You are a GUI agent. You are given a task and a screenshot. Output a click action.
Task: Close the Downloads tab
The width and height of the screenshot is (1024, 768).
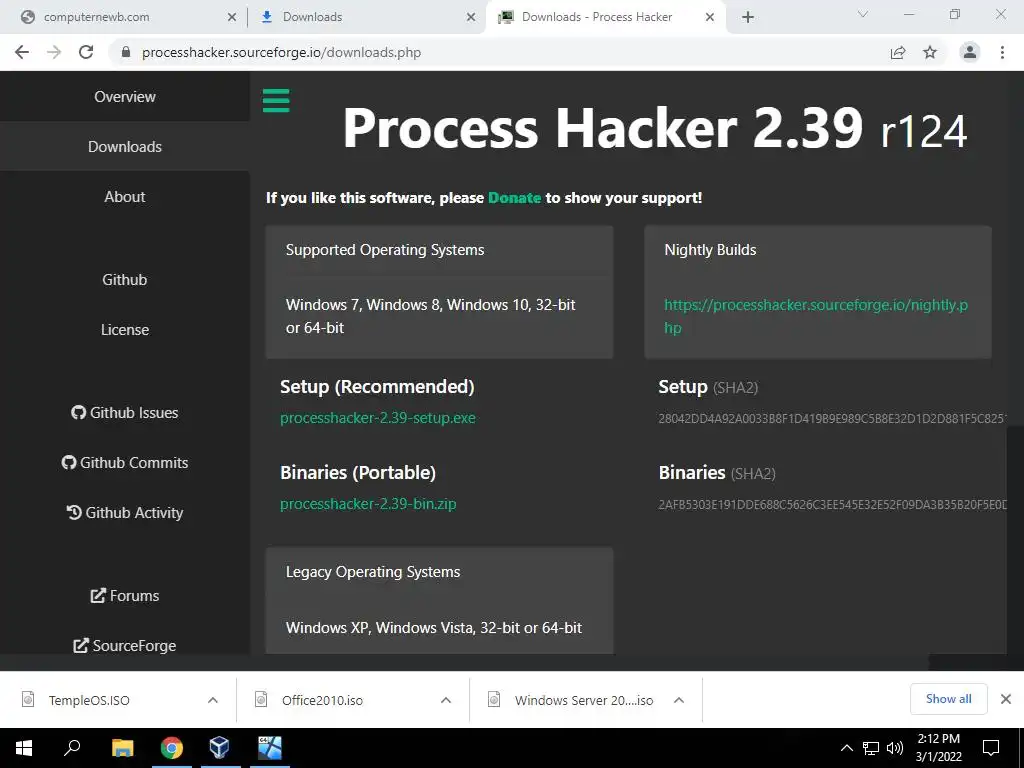(x=471, y=17)
